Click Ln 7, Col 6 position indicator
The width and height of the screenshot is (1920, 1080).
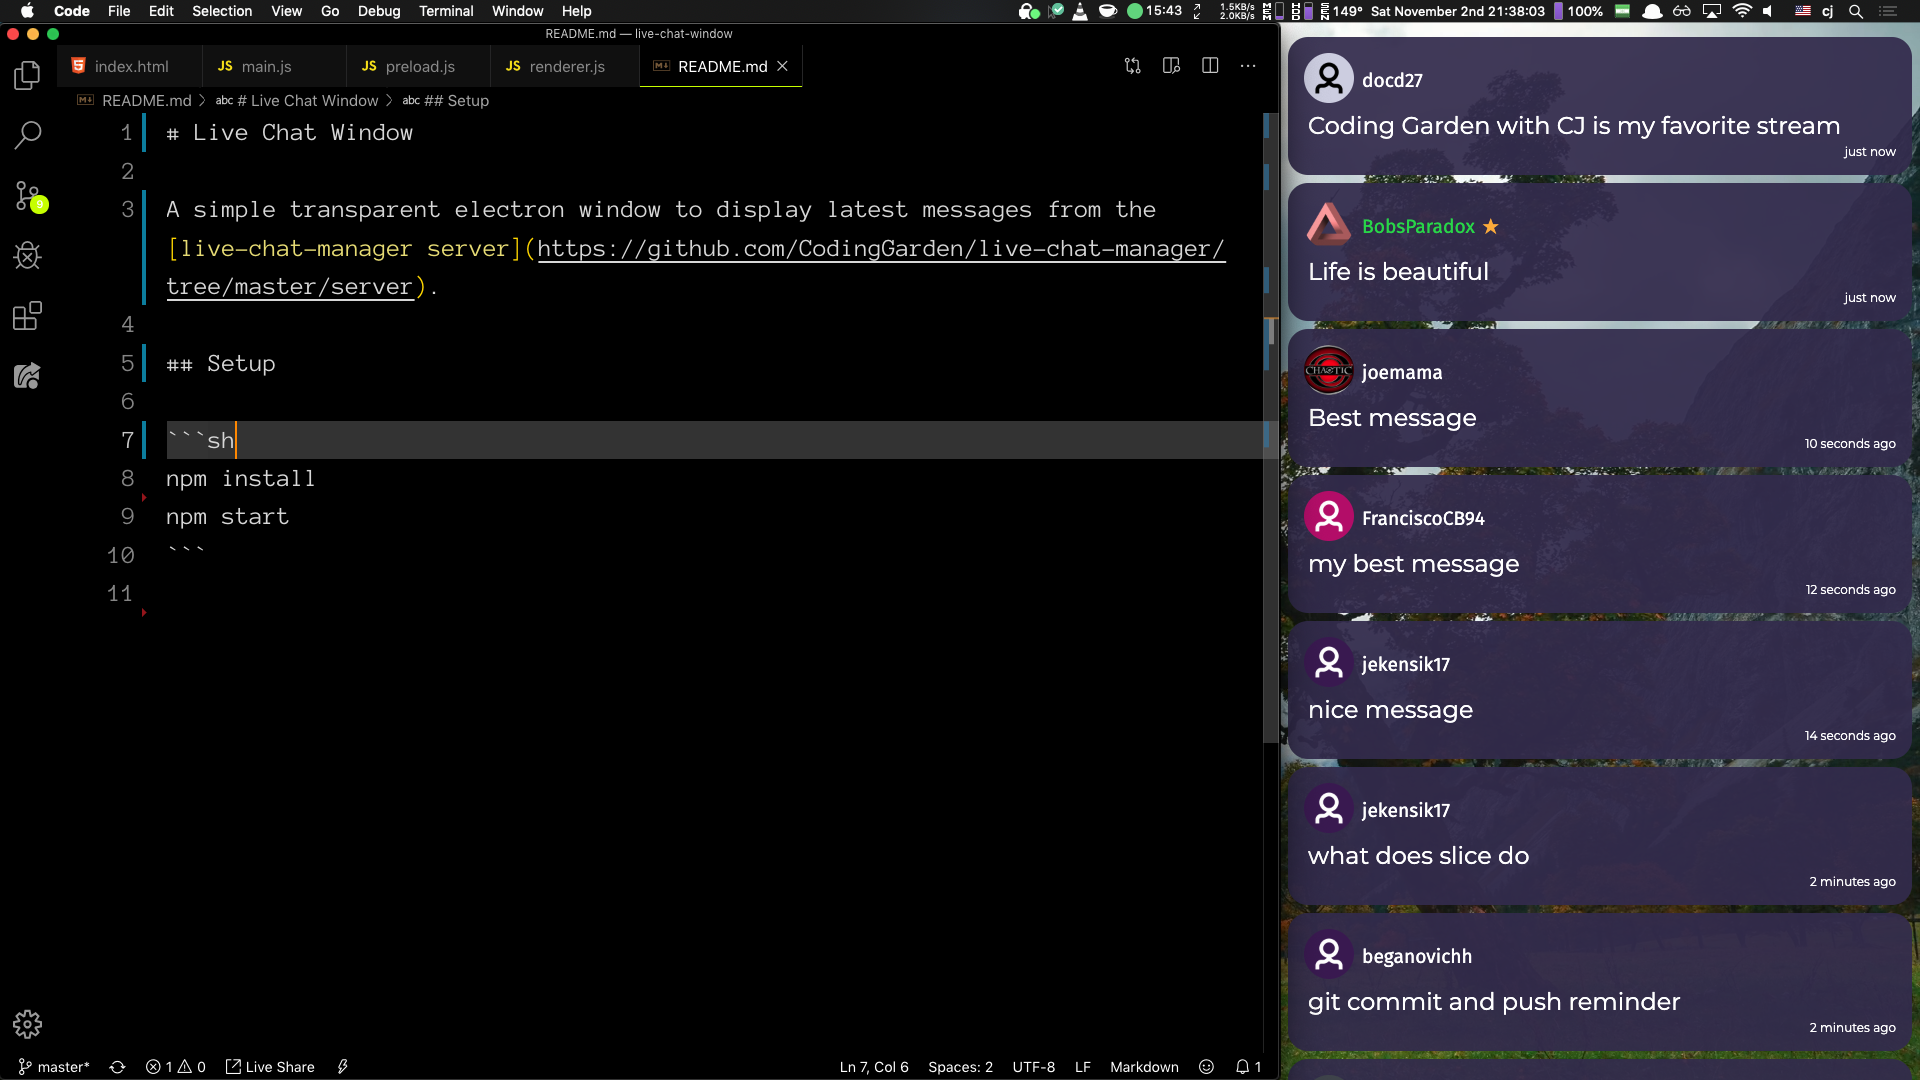874,1067
